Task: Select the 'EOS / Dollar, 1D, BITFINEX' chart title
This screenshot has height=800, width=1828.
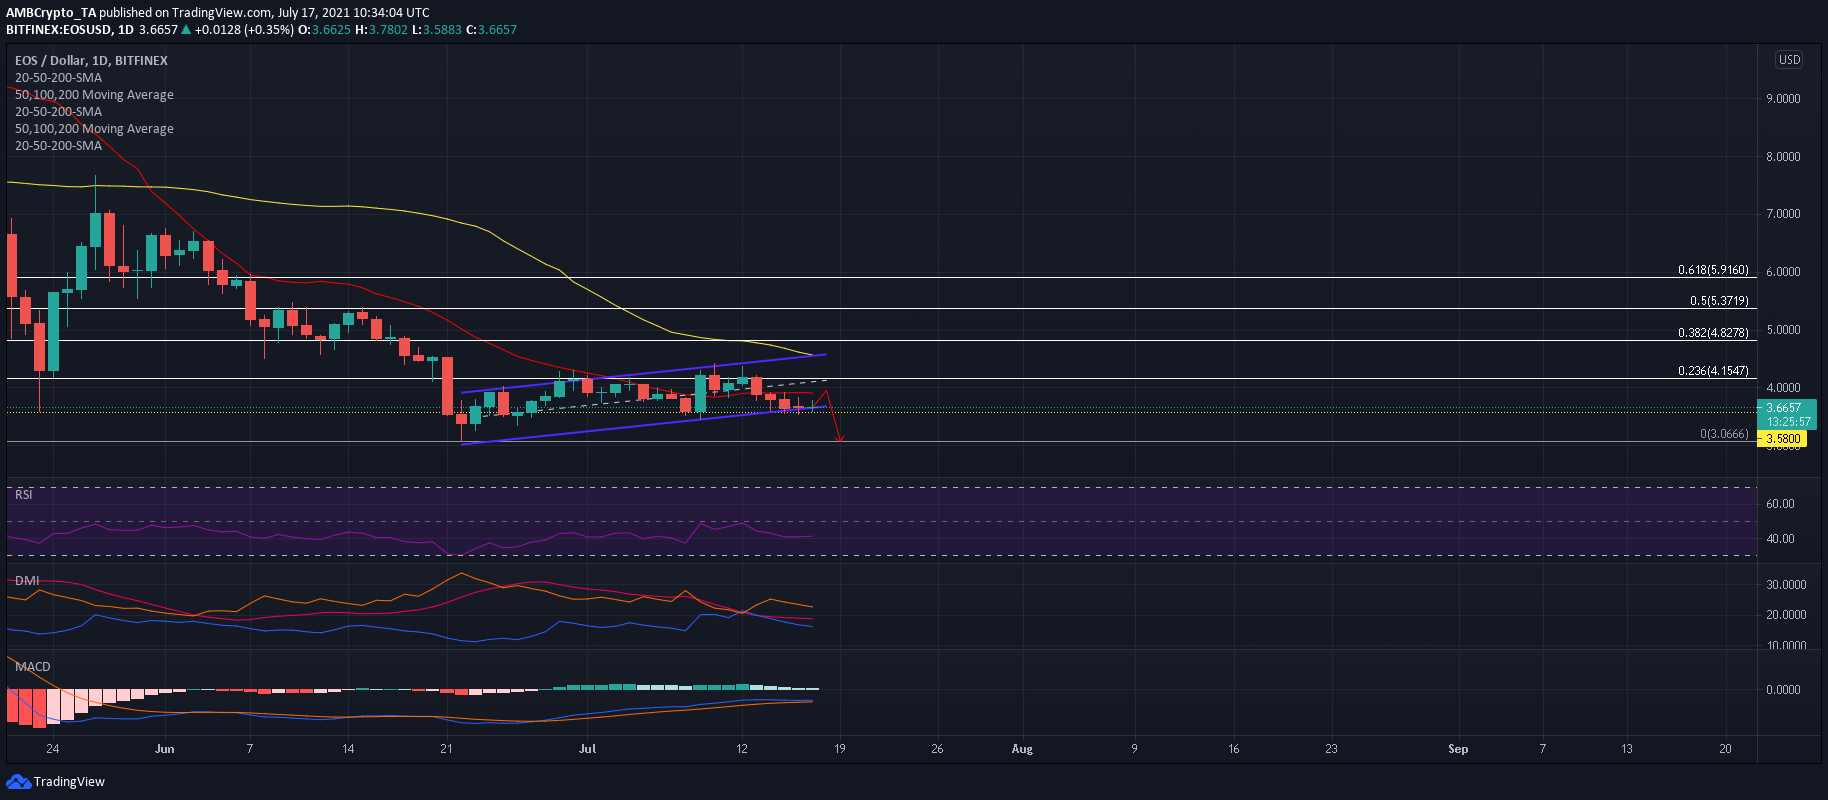Action: coord(91,61)
